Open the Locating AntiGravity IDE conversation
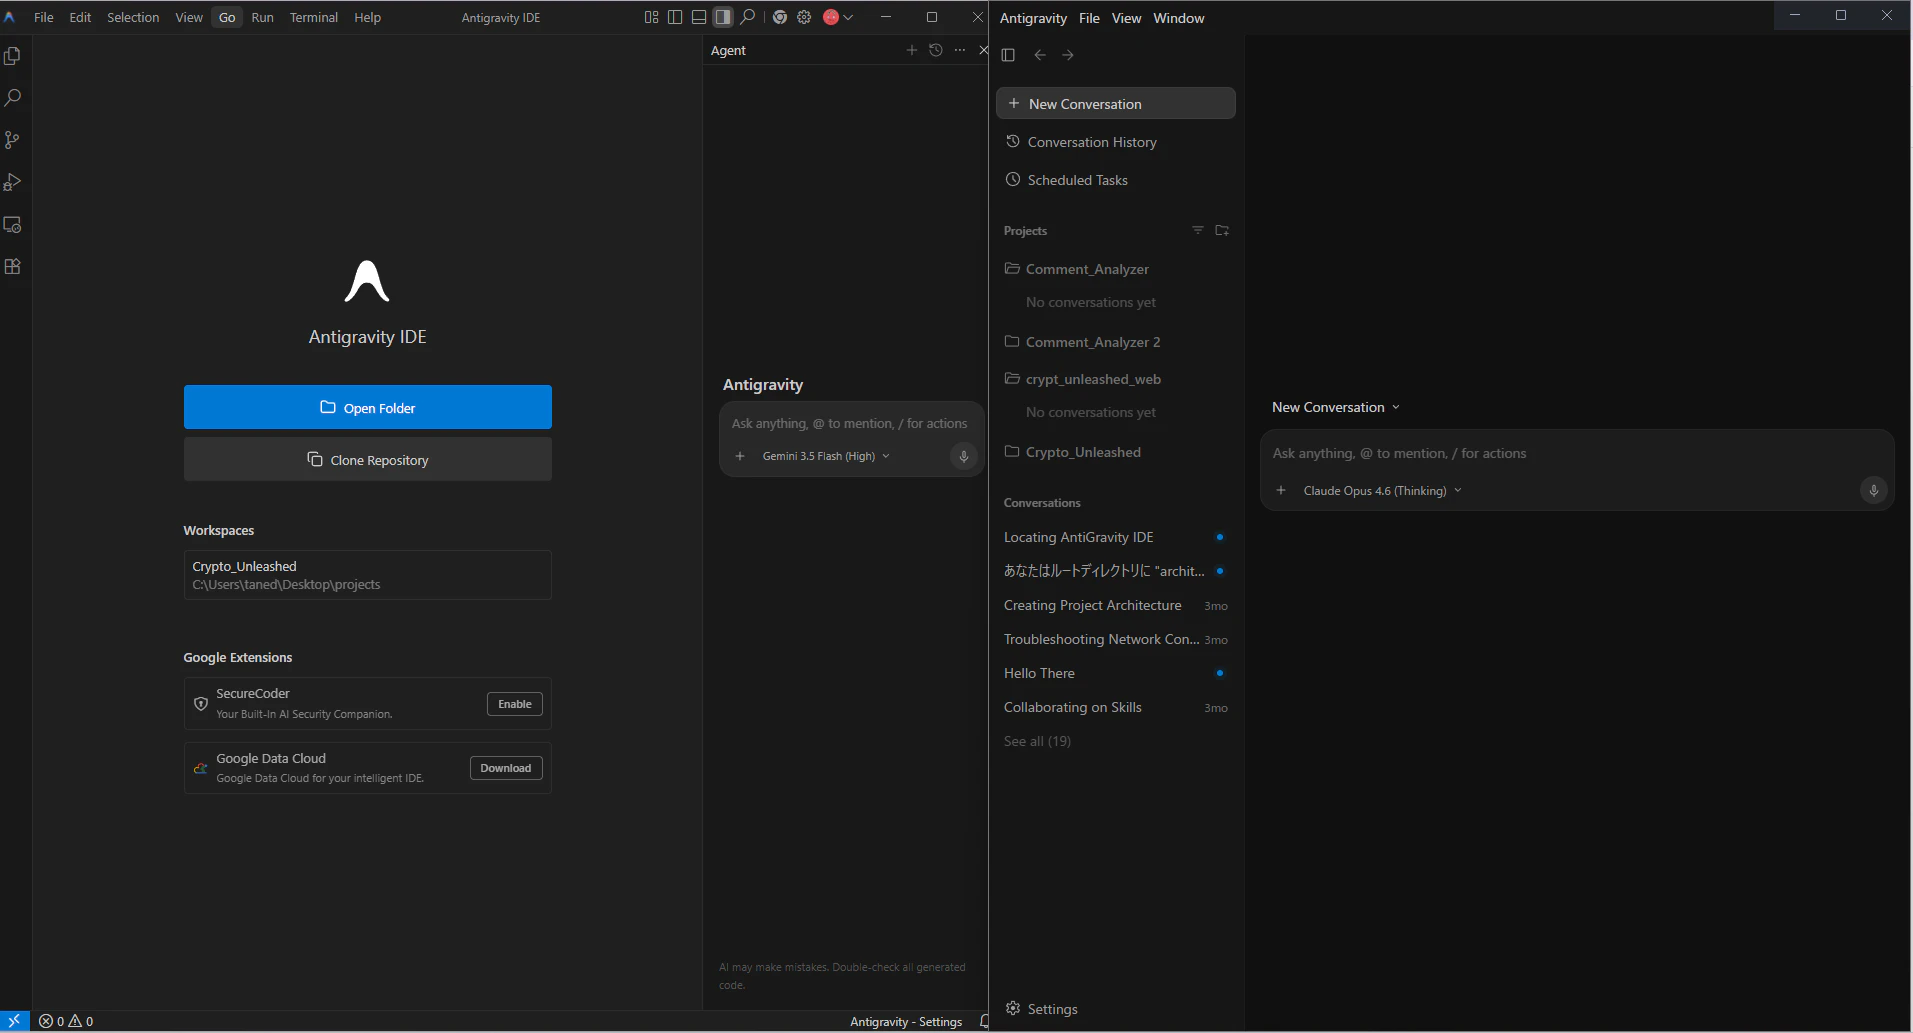The height and width of the screenshot is (1033, 1913). (1116, 537)
